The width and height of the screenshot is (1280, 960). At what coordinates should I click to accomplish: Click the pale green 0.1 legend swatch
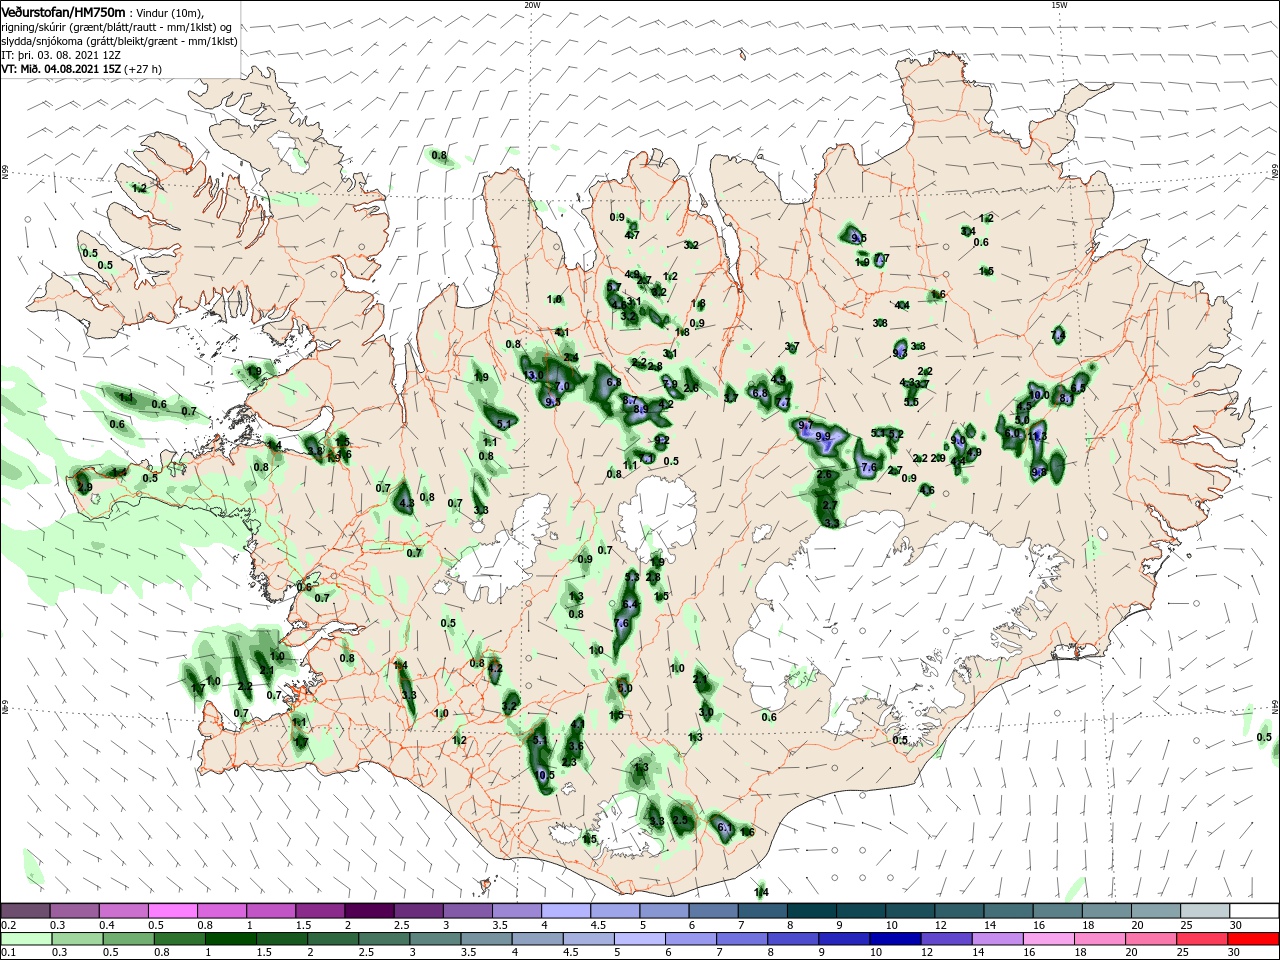[26, 939]
